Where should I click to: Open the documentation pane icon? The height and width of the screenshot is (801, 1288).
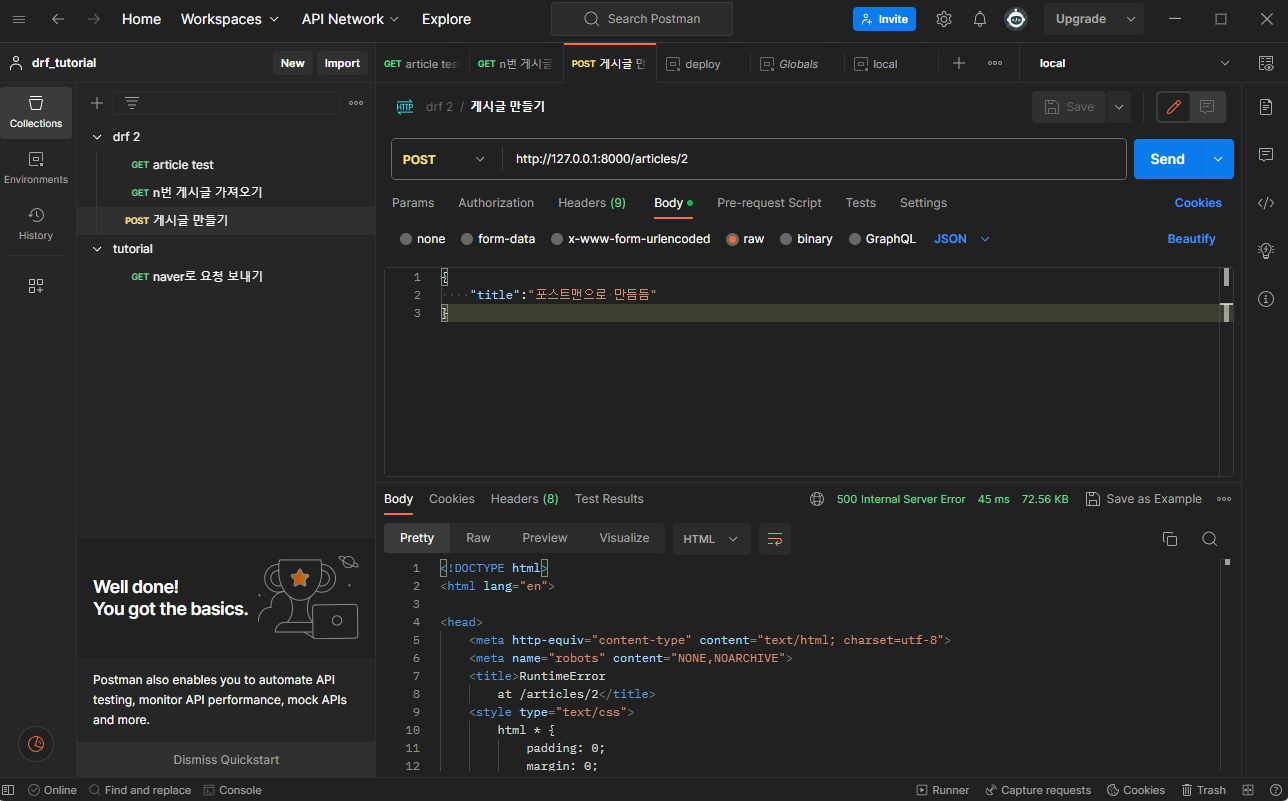[x=1266, y=107]
